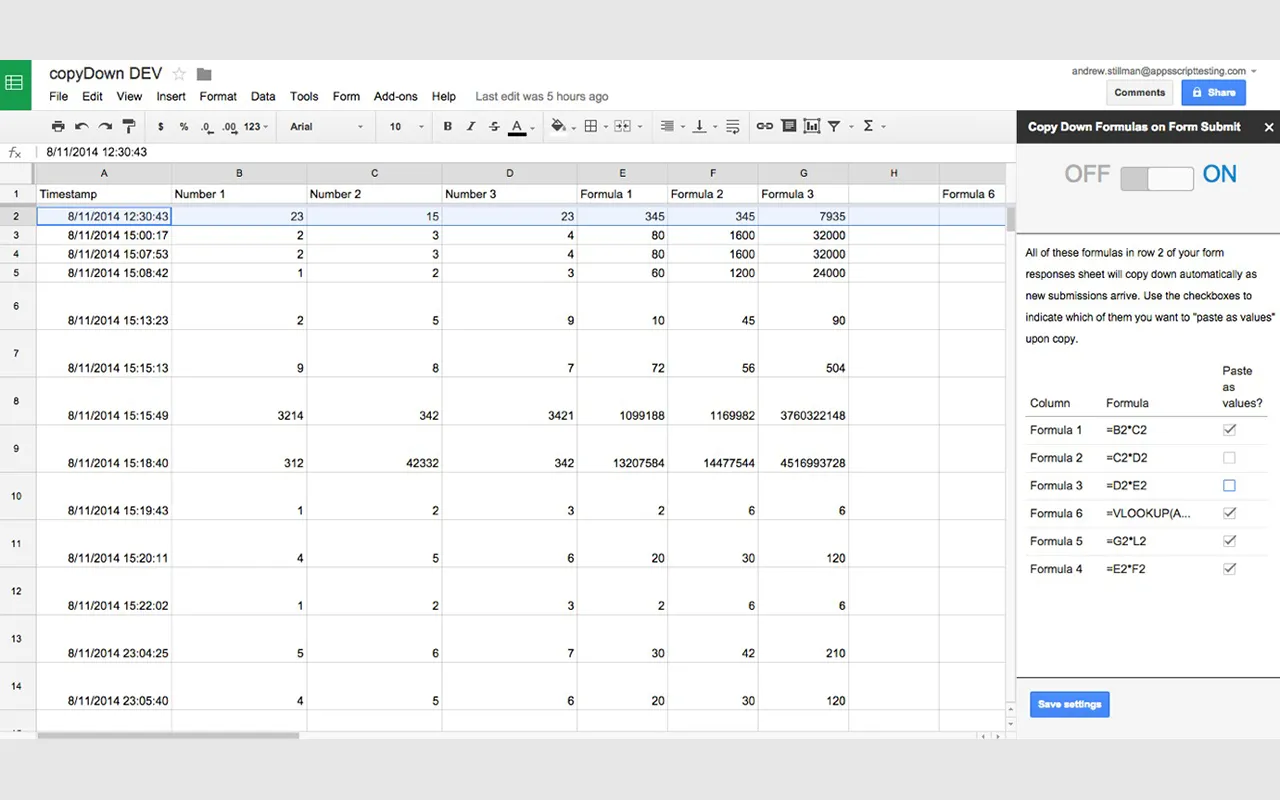Screen dimensions: 1280x800
Task: Check paste as values for Formula 2
Action: 1229,458
